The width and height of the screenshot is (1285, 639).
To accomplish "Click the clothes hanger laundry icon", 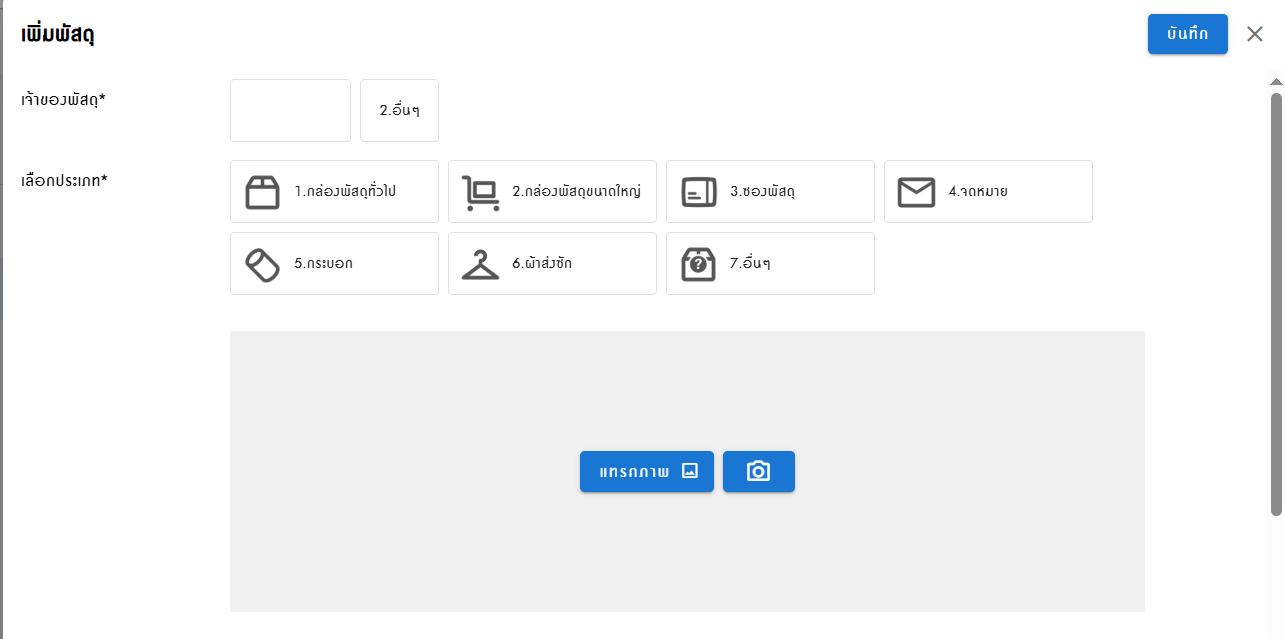I will click(x=480, y=264).
